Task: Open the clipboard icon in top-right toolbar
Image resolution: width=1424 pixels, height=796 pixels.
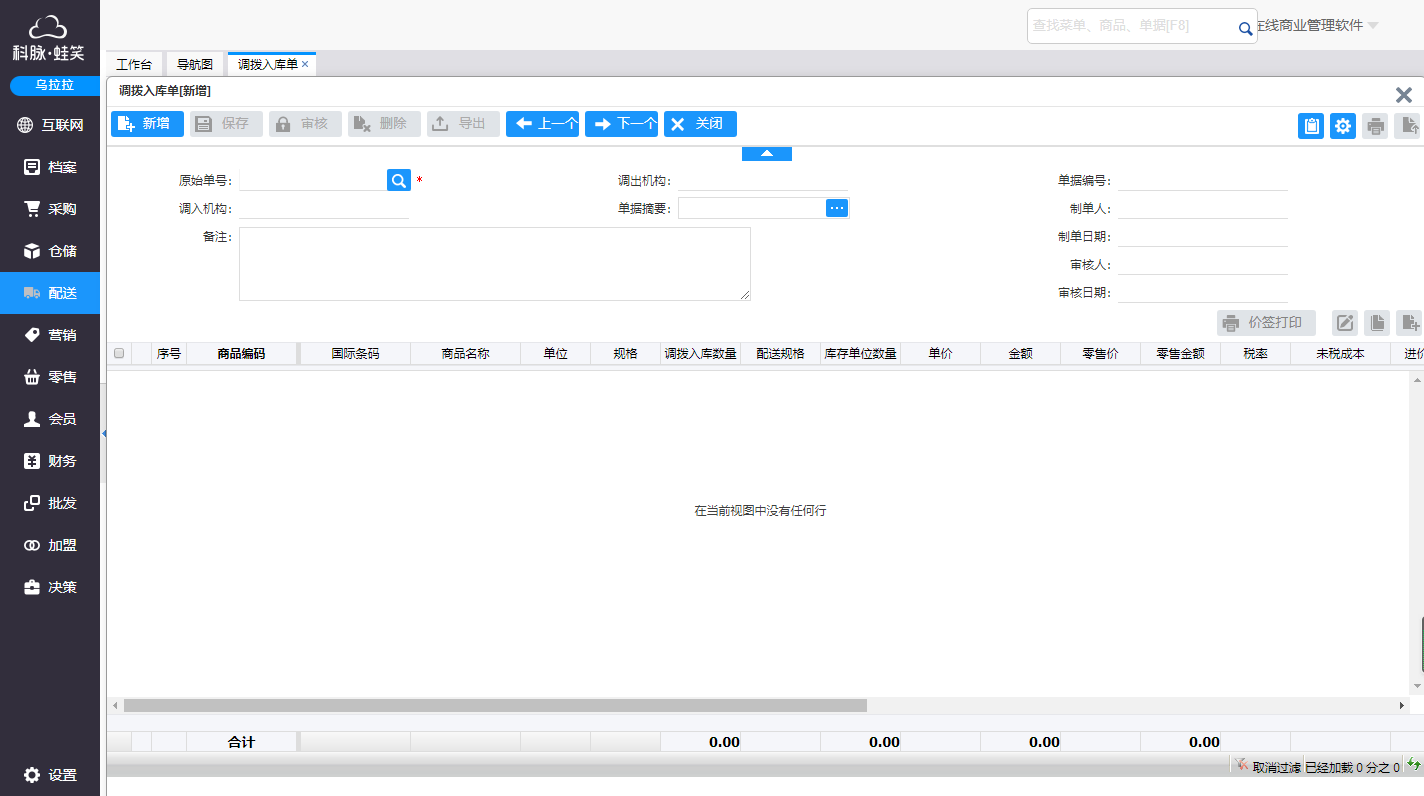Action: point(1311,126)
